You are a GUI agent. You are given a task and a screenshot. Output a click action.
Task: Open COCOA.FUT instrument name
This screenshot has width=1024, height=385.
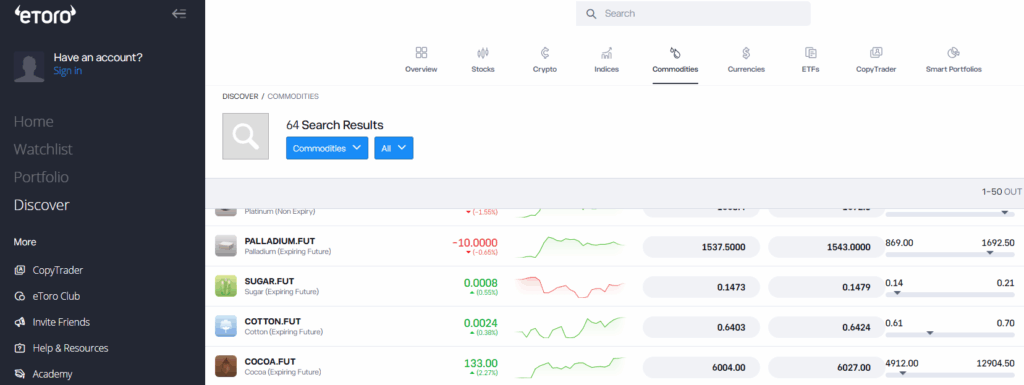[x=270, y=361]
